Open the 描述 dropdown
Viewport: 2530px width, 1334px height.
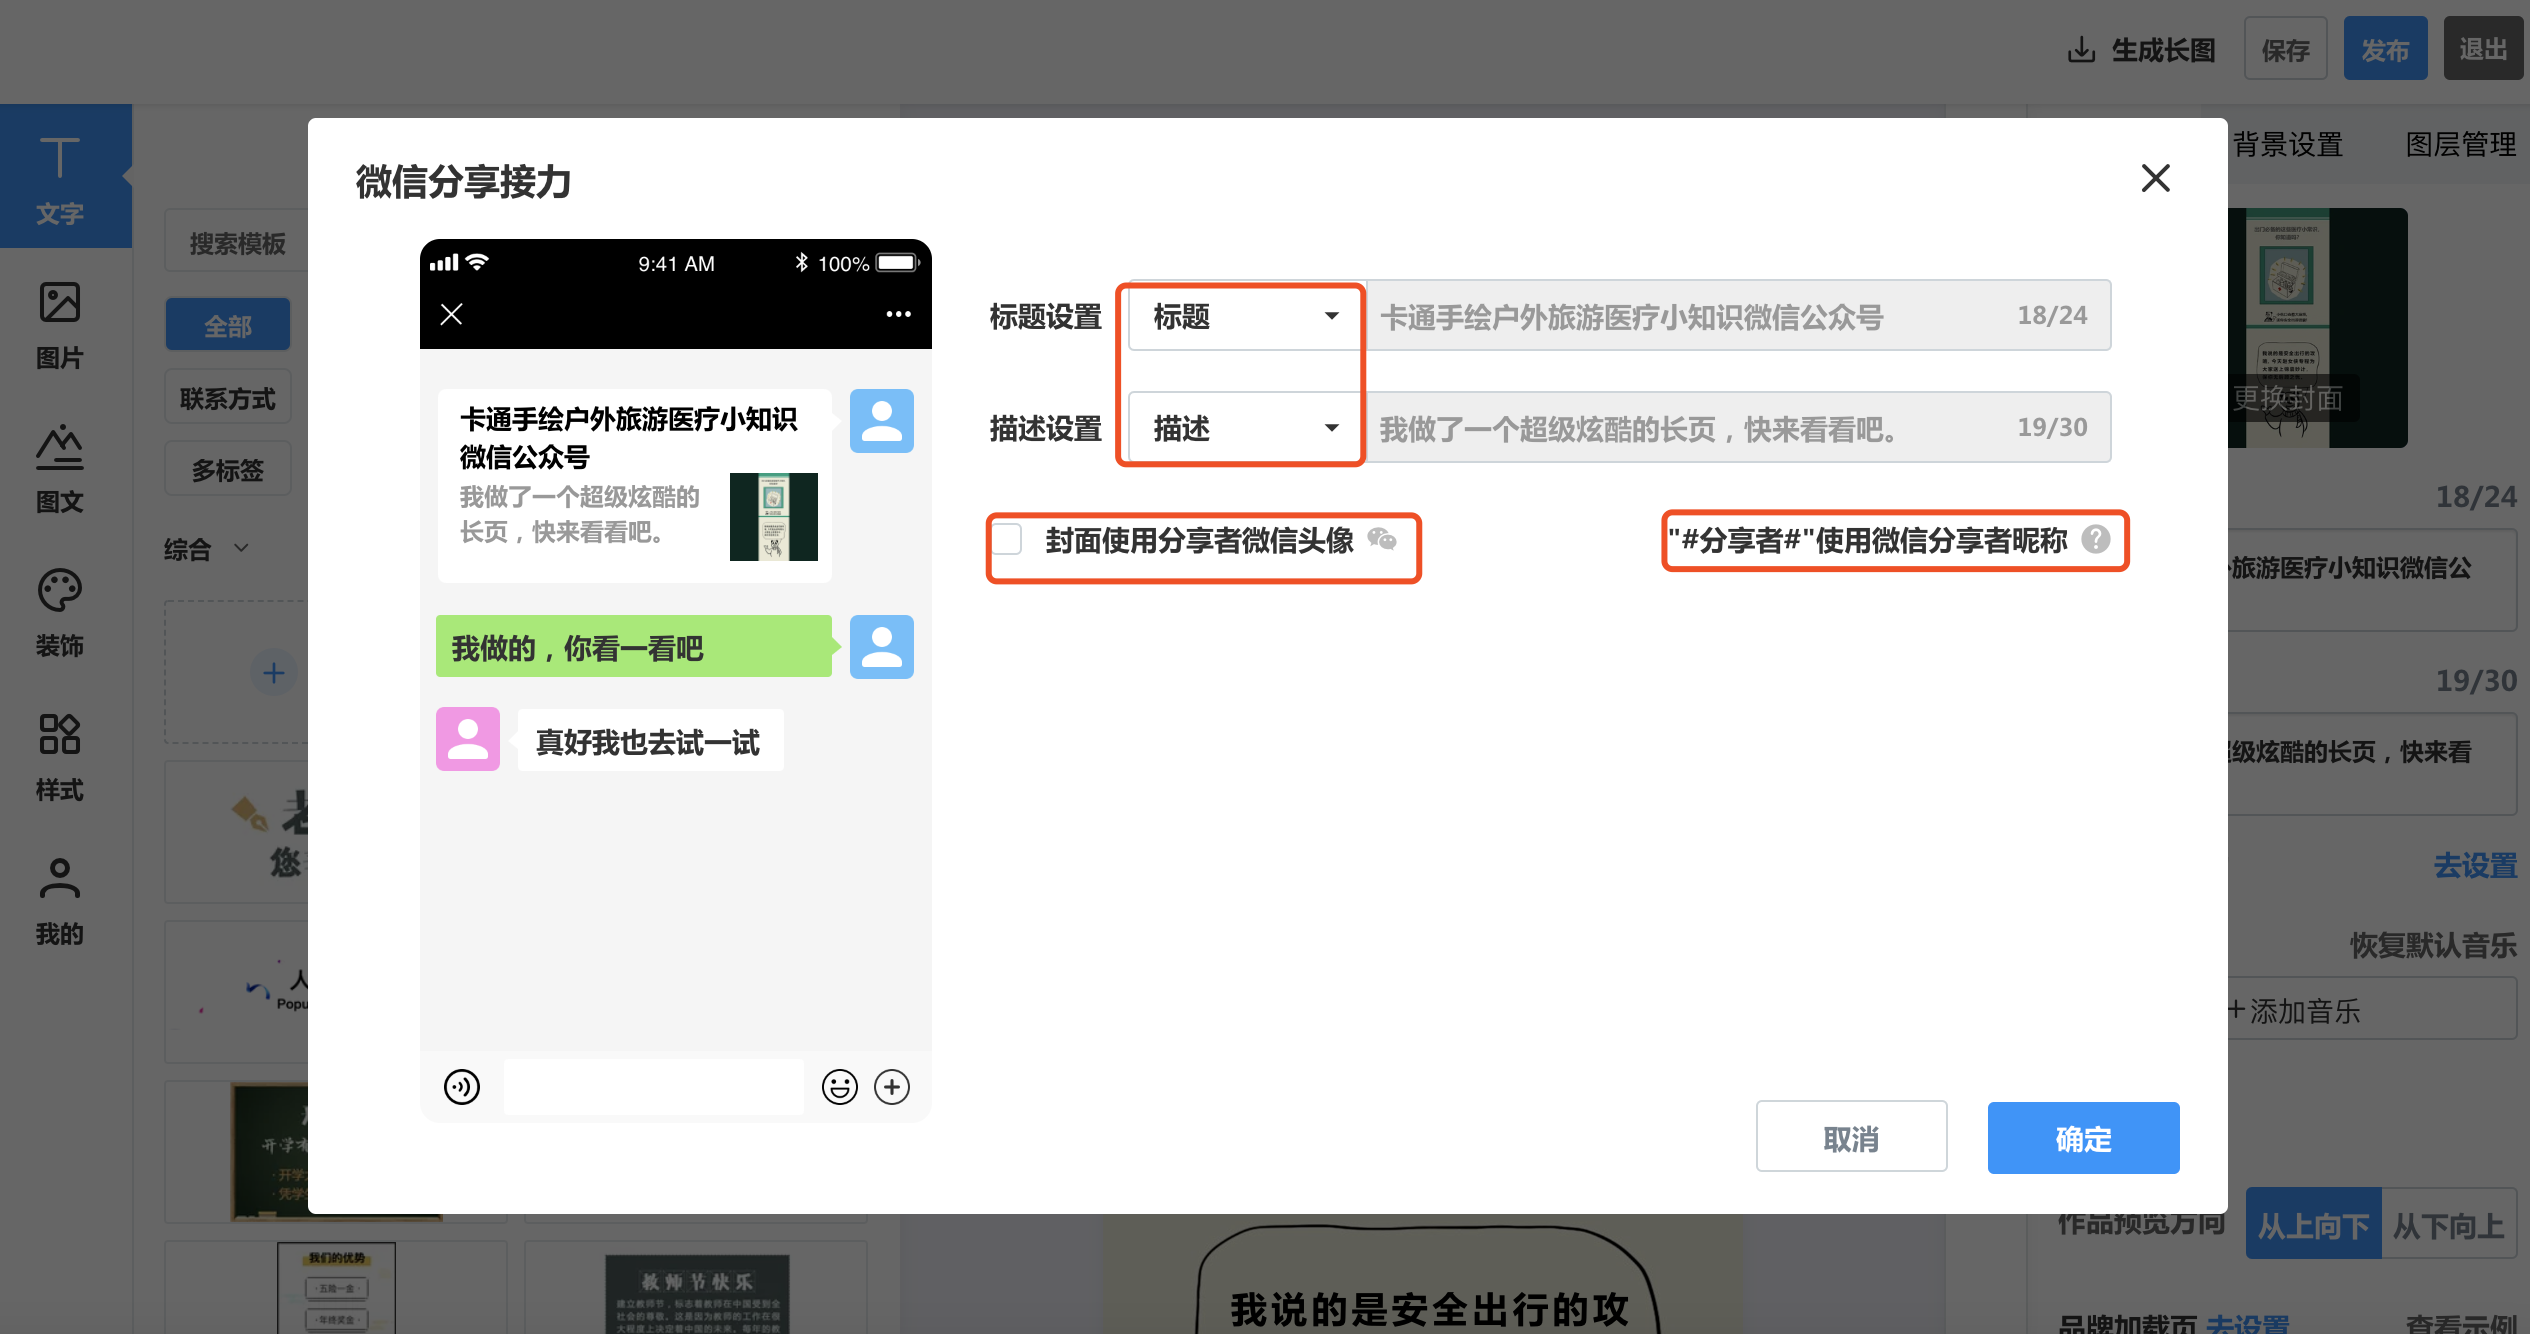(x=1246, y=428)
